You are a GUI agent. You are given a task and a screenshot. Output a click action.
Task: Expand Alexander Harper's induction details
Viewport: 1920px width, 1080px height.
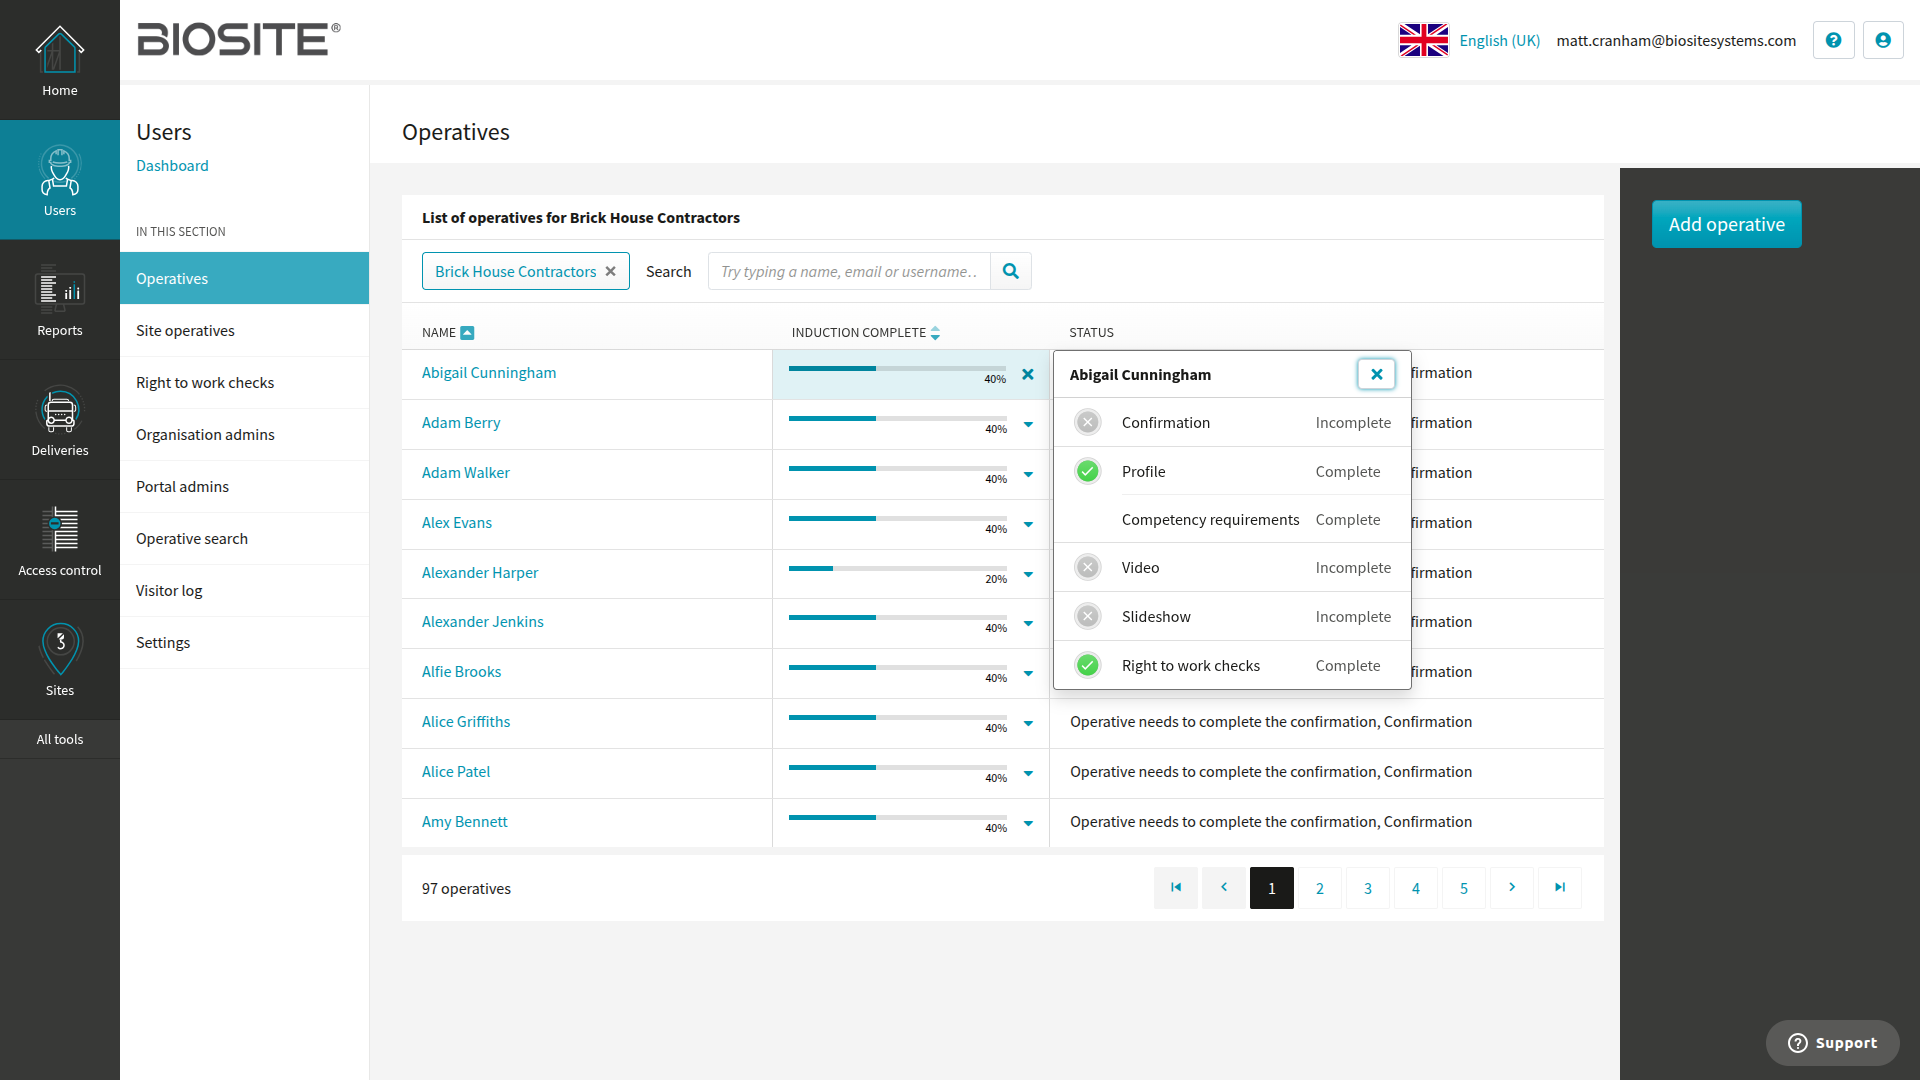coord(1028,574)
